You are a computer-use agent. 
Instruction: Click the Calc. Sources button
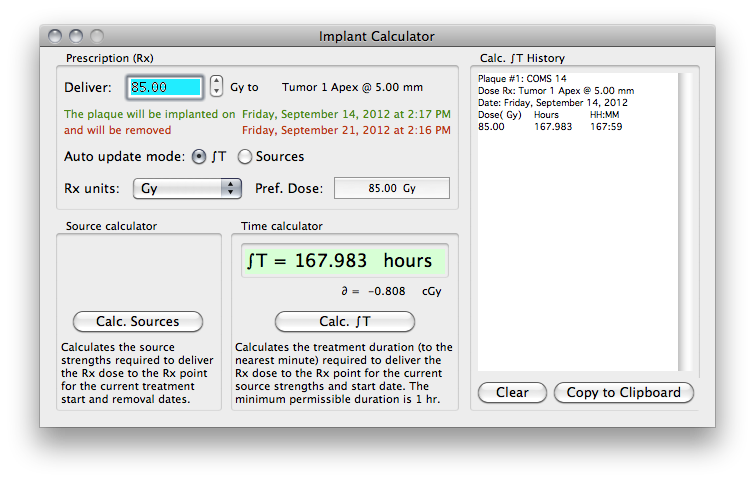click(x=138, y=321)
